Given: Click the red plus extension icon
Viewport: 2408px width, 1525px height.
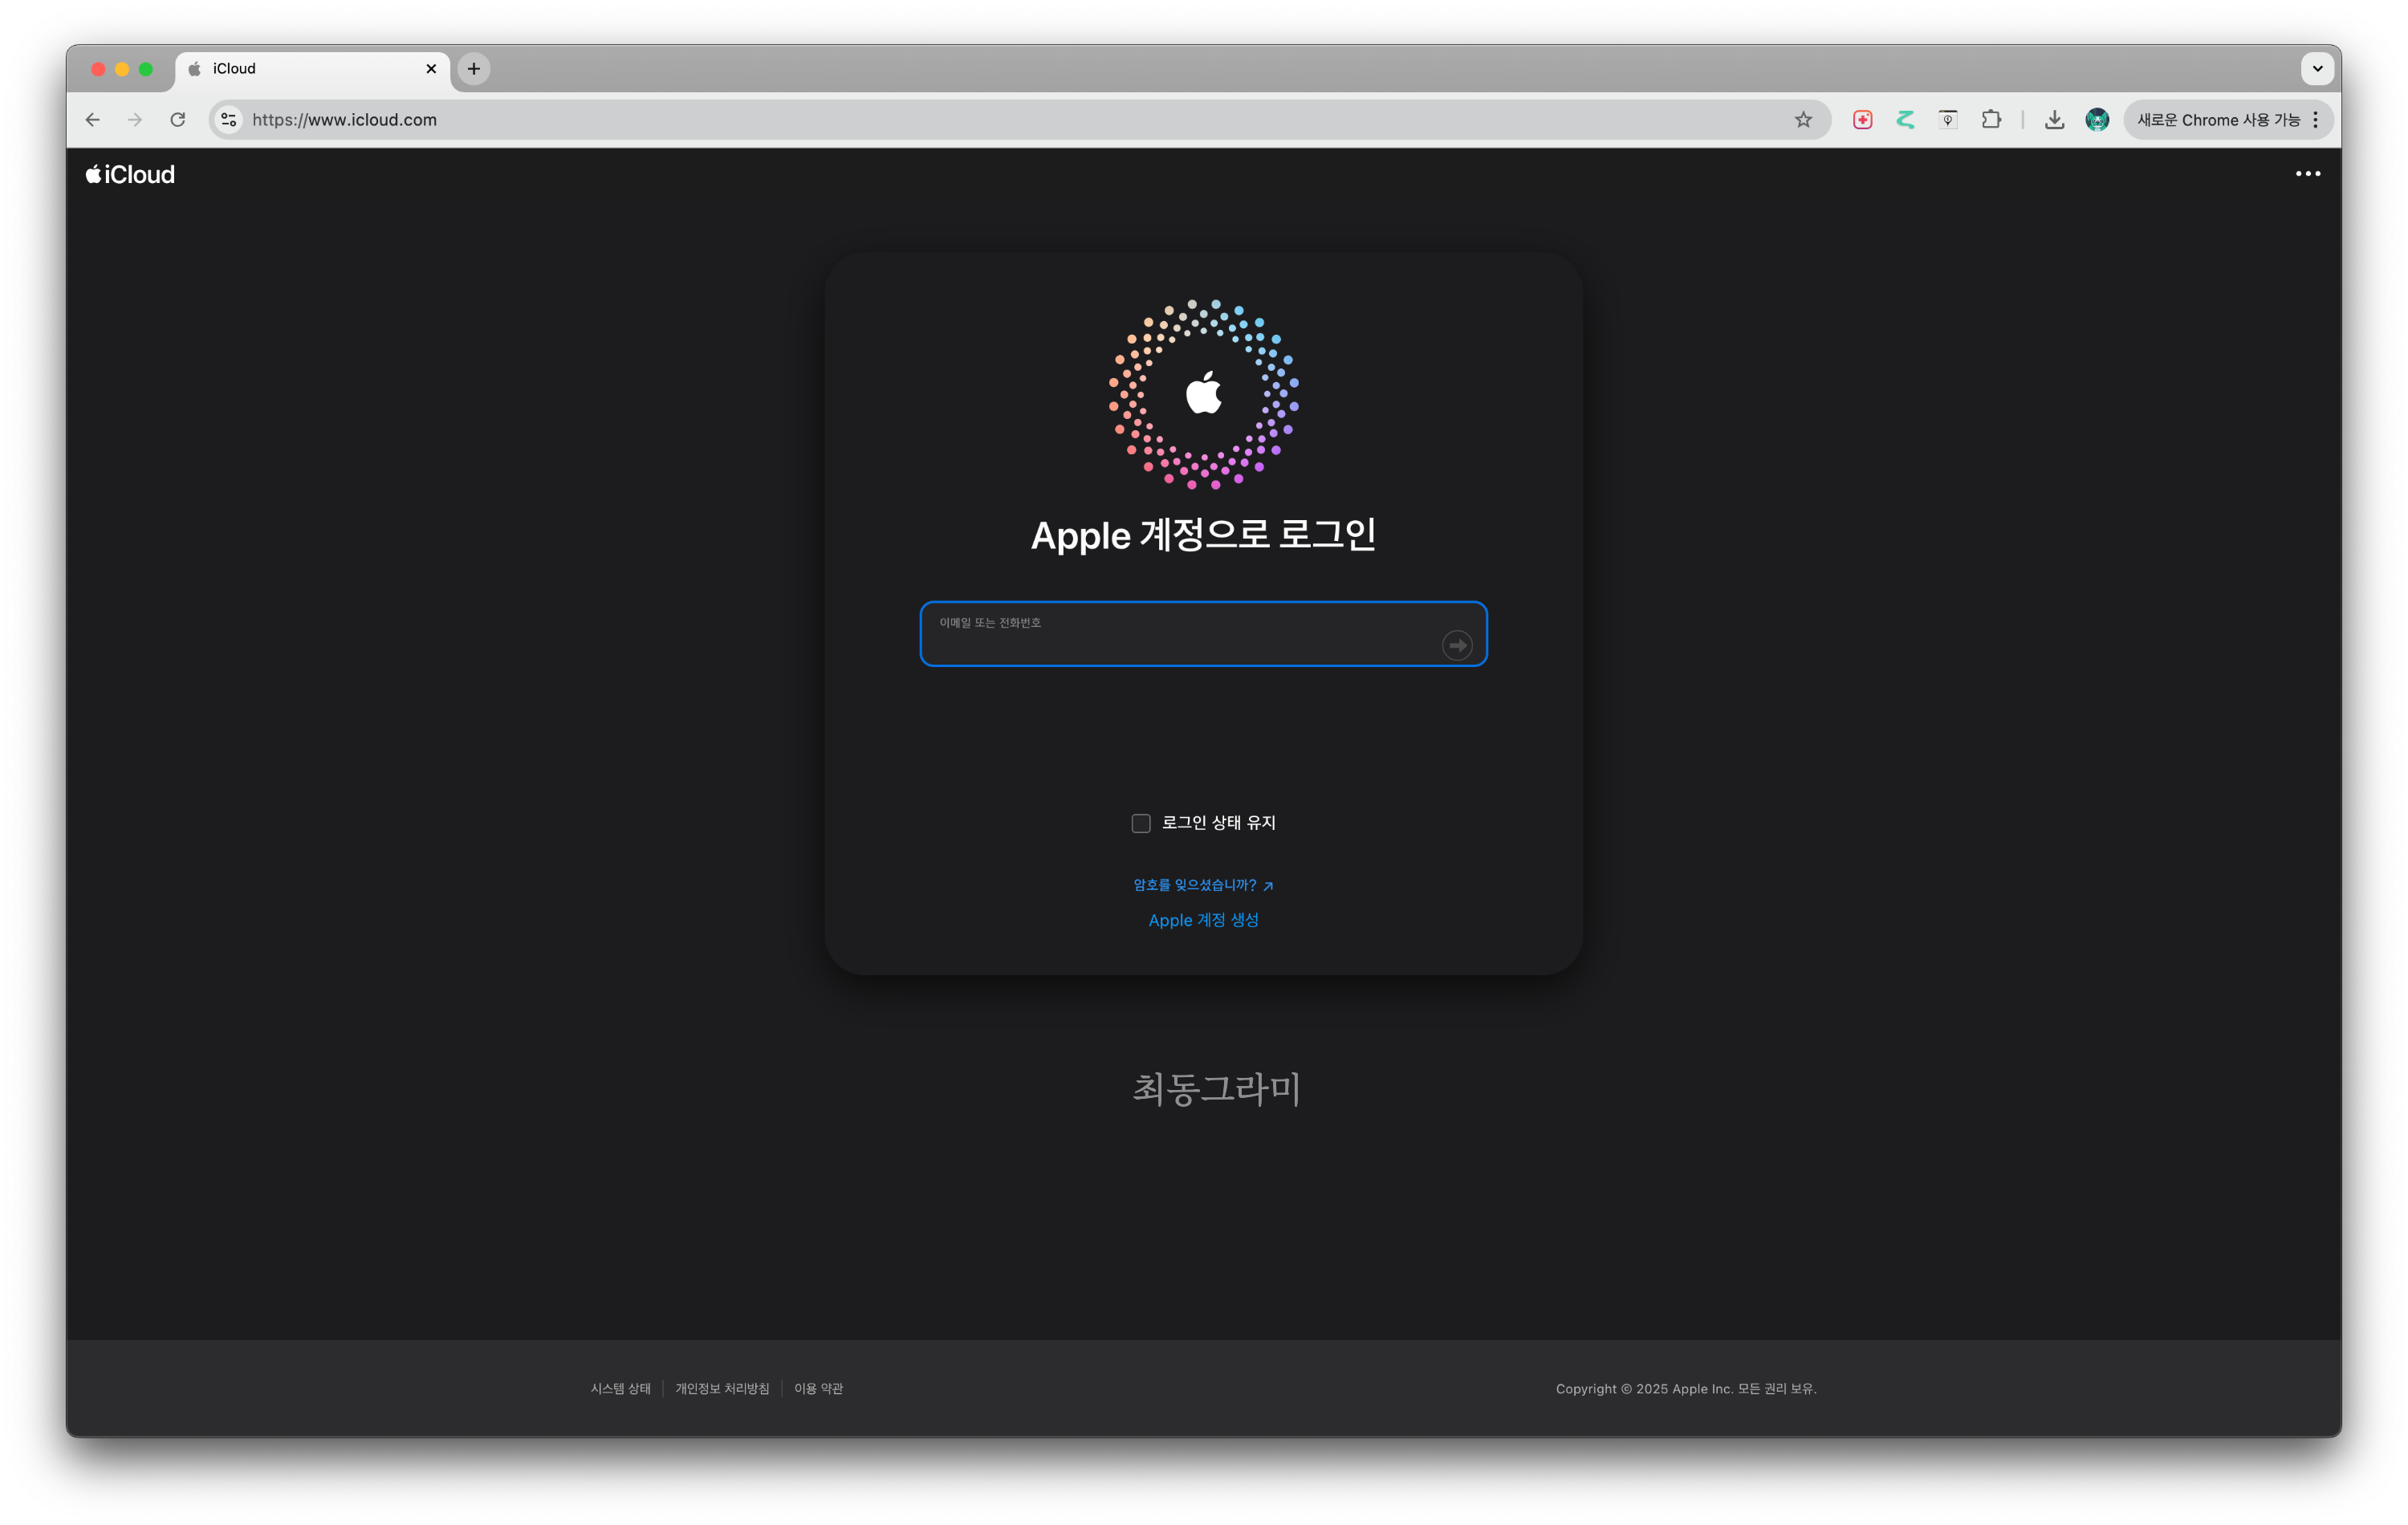Looking at the screenshot, I should [1862, 120].
